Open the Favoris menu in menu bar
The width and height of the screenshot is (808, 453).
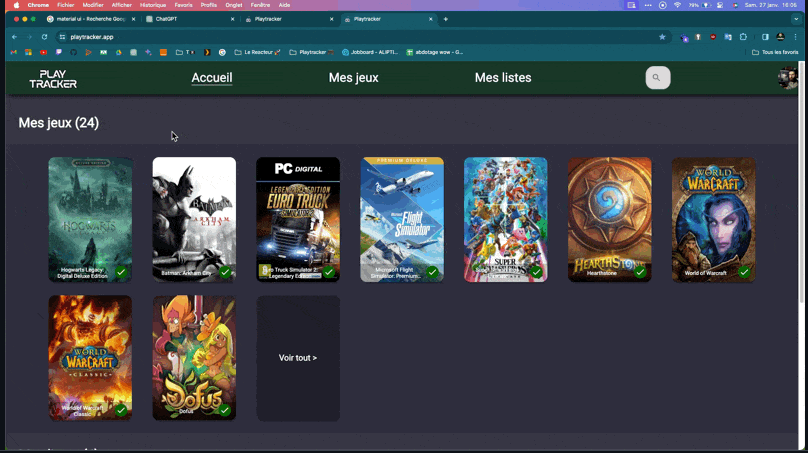coord(183,5)
